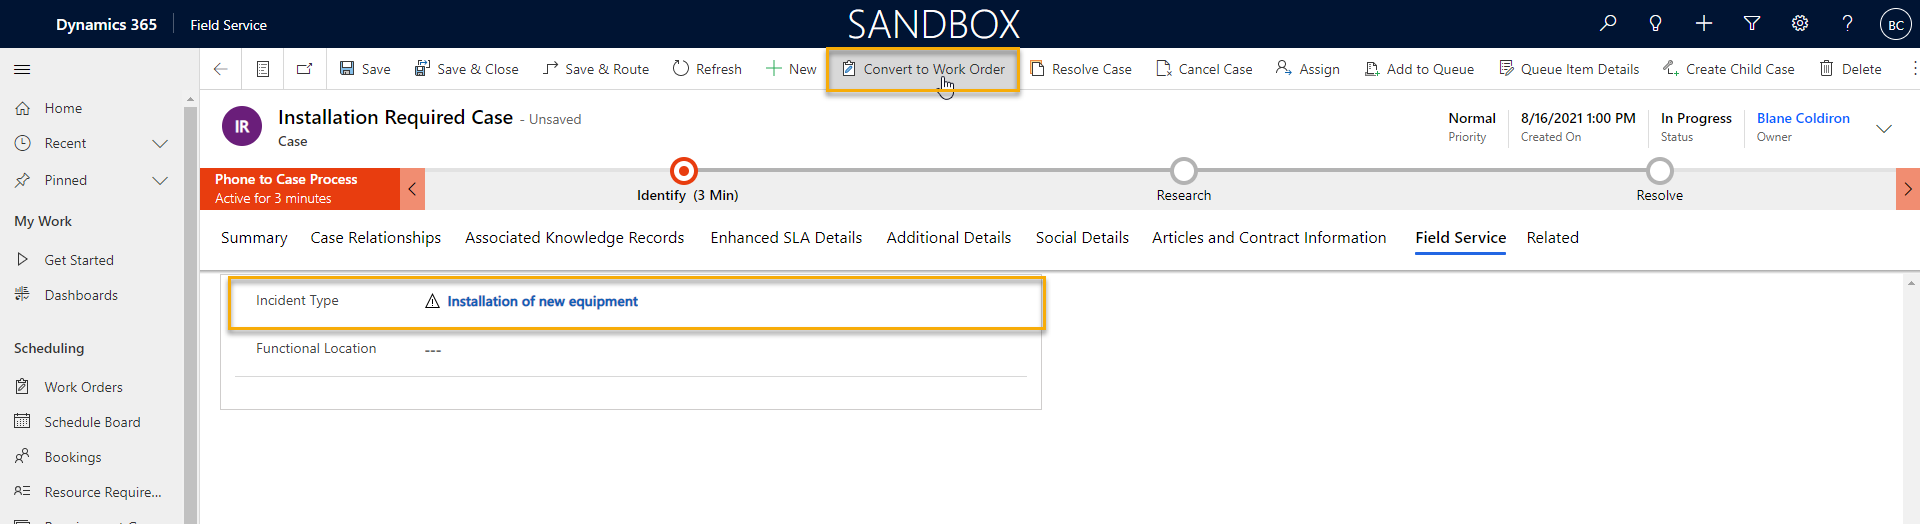1920x524 pixels.
Task: Click the lightbulb assistant icon
Action: (x=1656, y=24)
